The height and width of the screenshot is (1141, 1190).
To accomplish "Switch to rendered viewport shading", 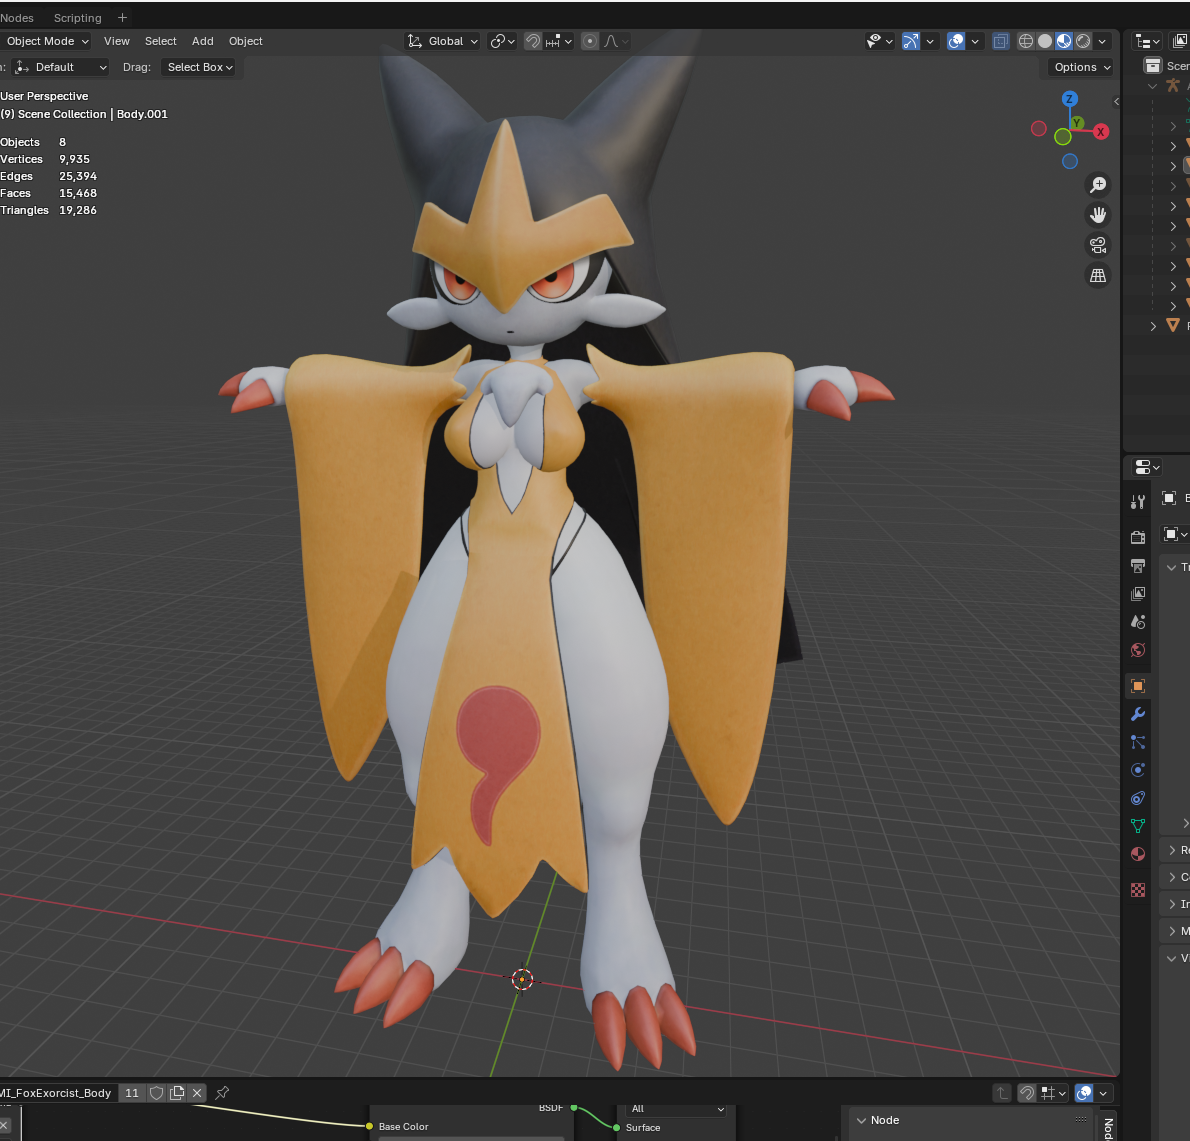I will pyautogui.click(x=1083, y=41).
